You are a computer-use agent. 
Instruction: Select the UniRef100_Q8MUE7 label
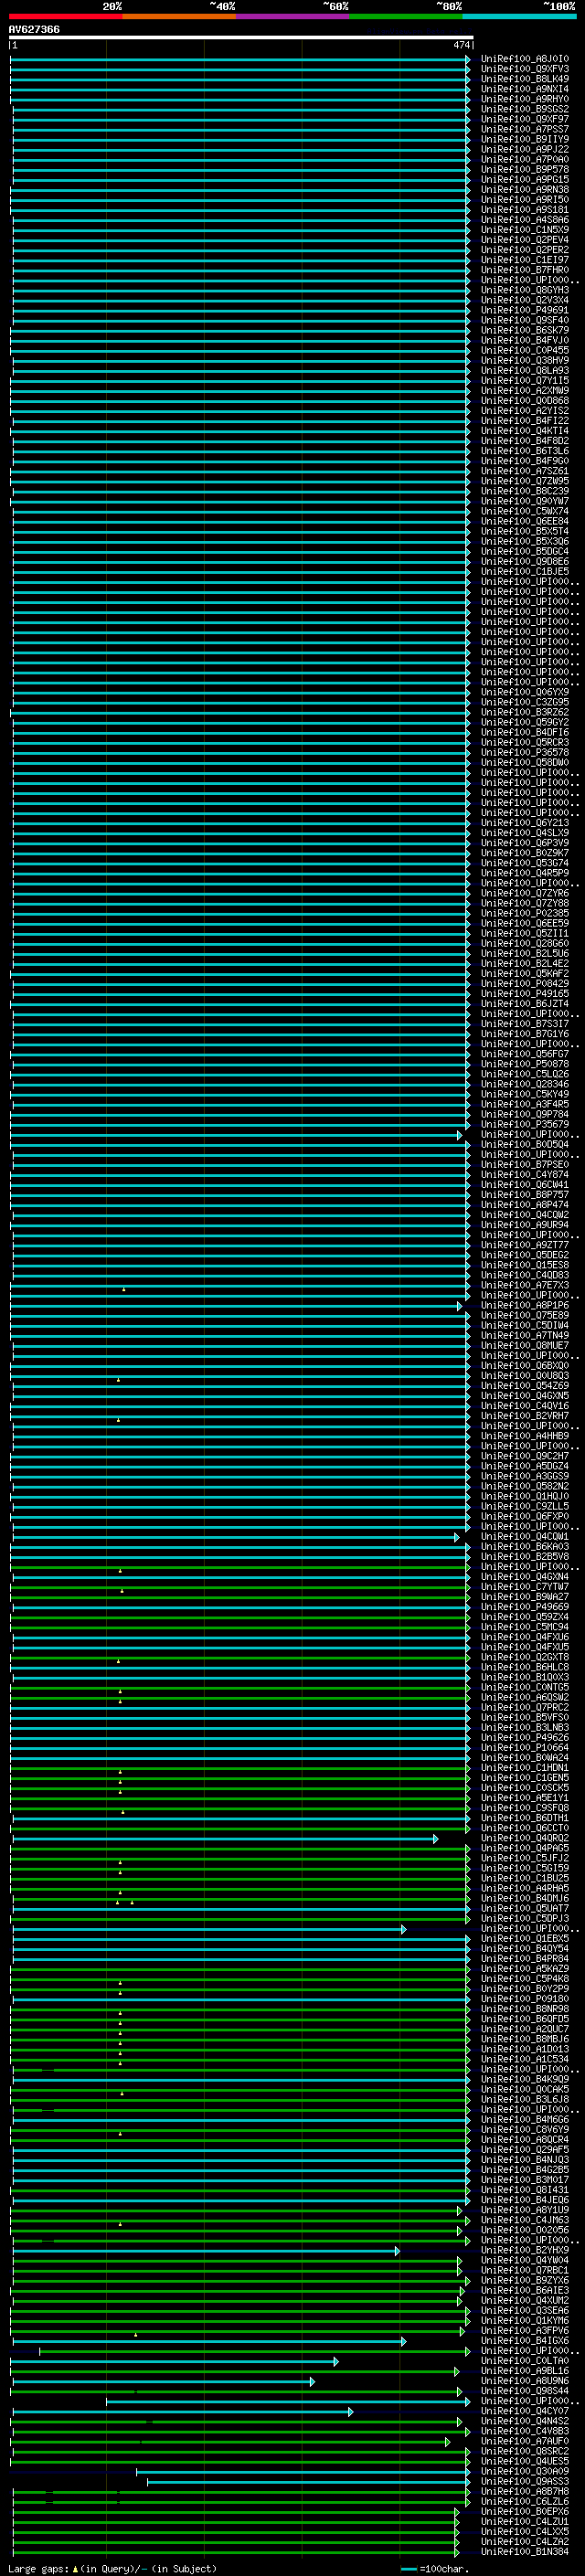tap(525, 1345)
